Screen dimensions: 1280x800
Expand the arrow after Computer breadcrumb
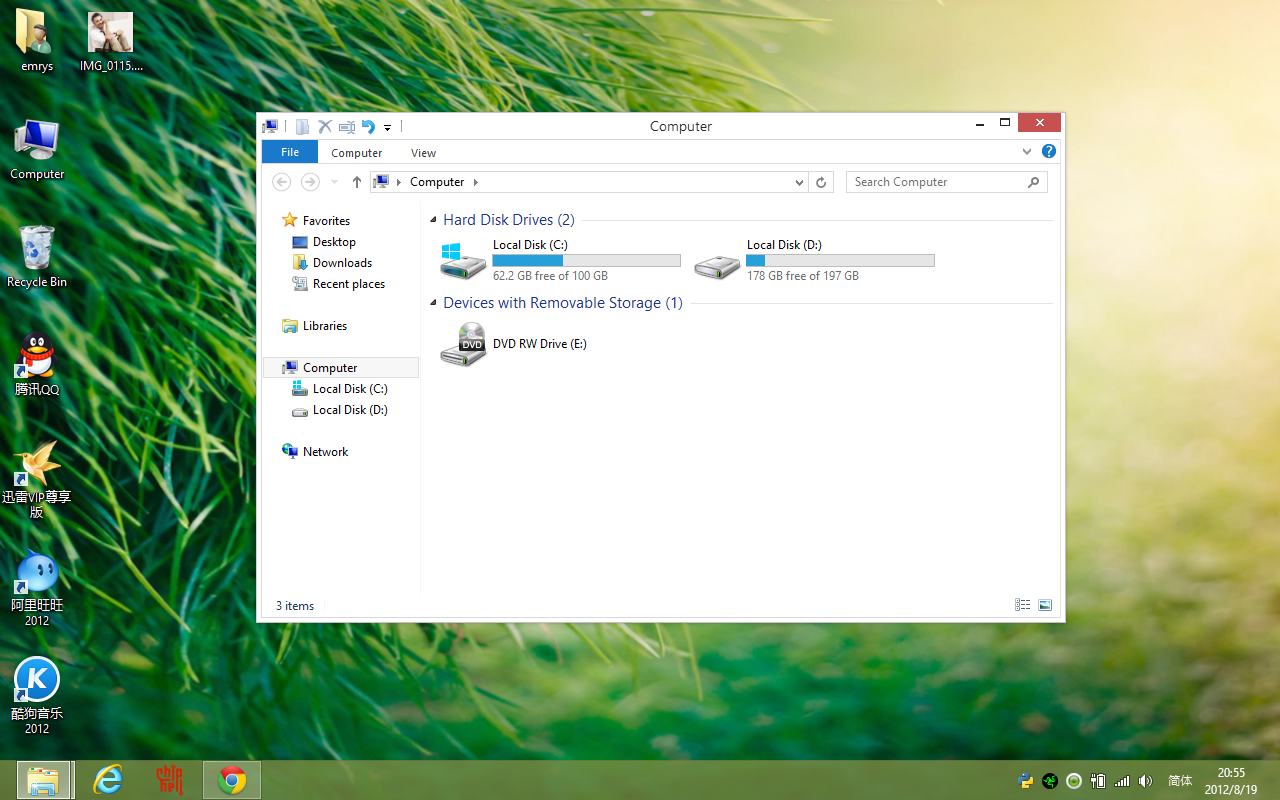click(x=476, y=182)
